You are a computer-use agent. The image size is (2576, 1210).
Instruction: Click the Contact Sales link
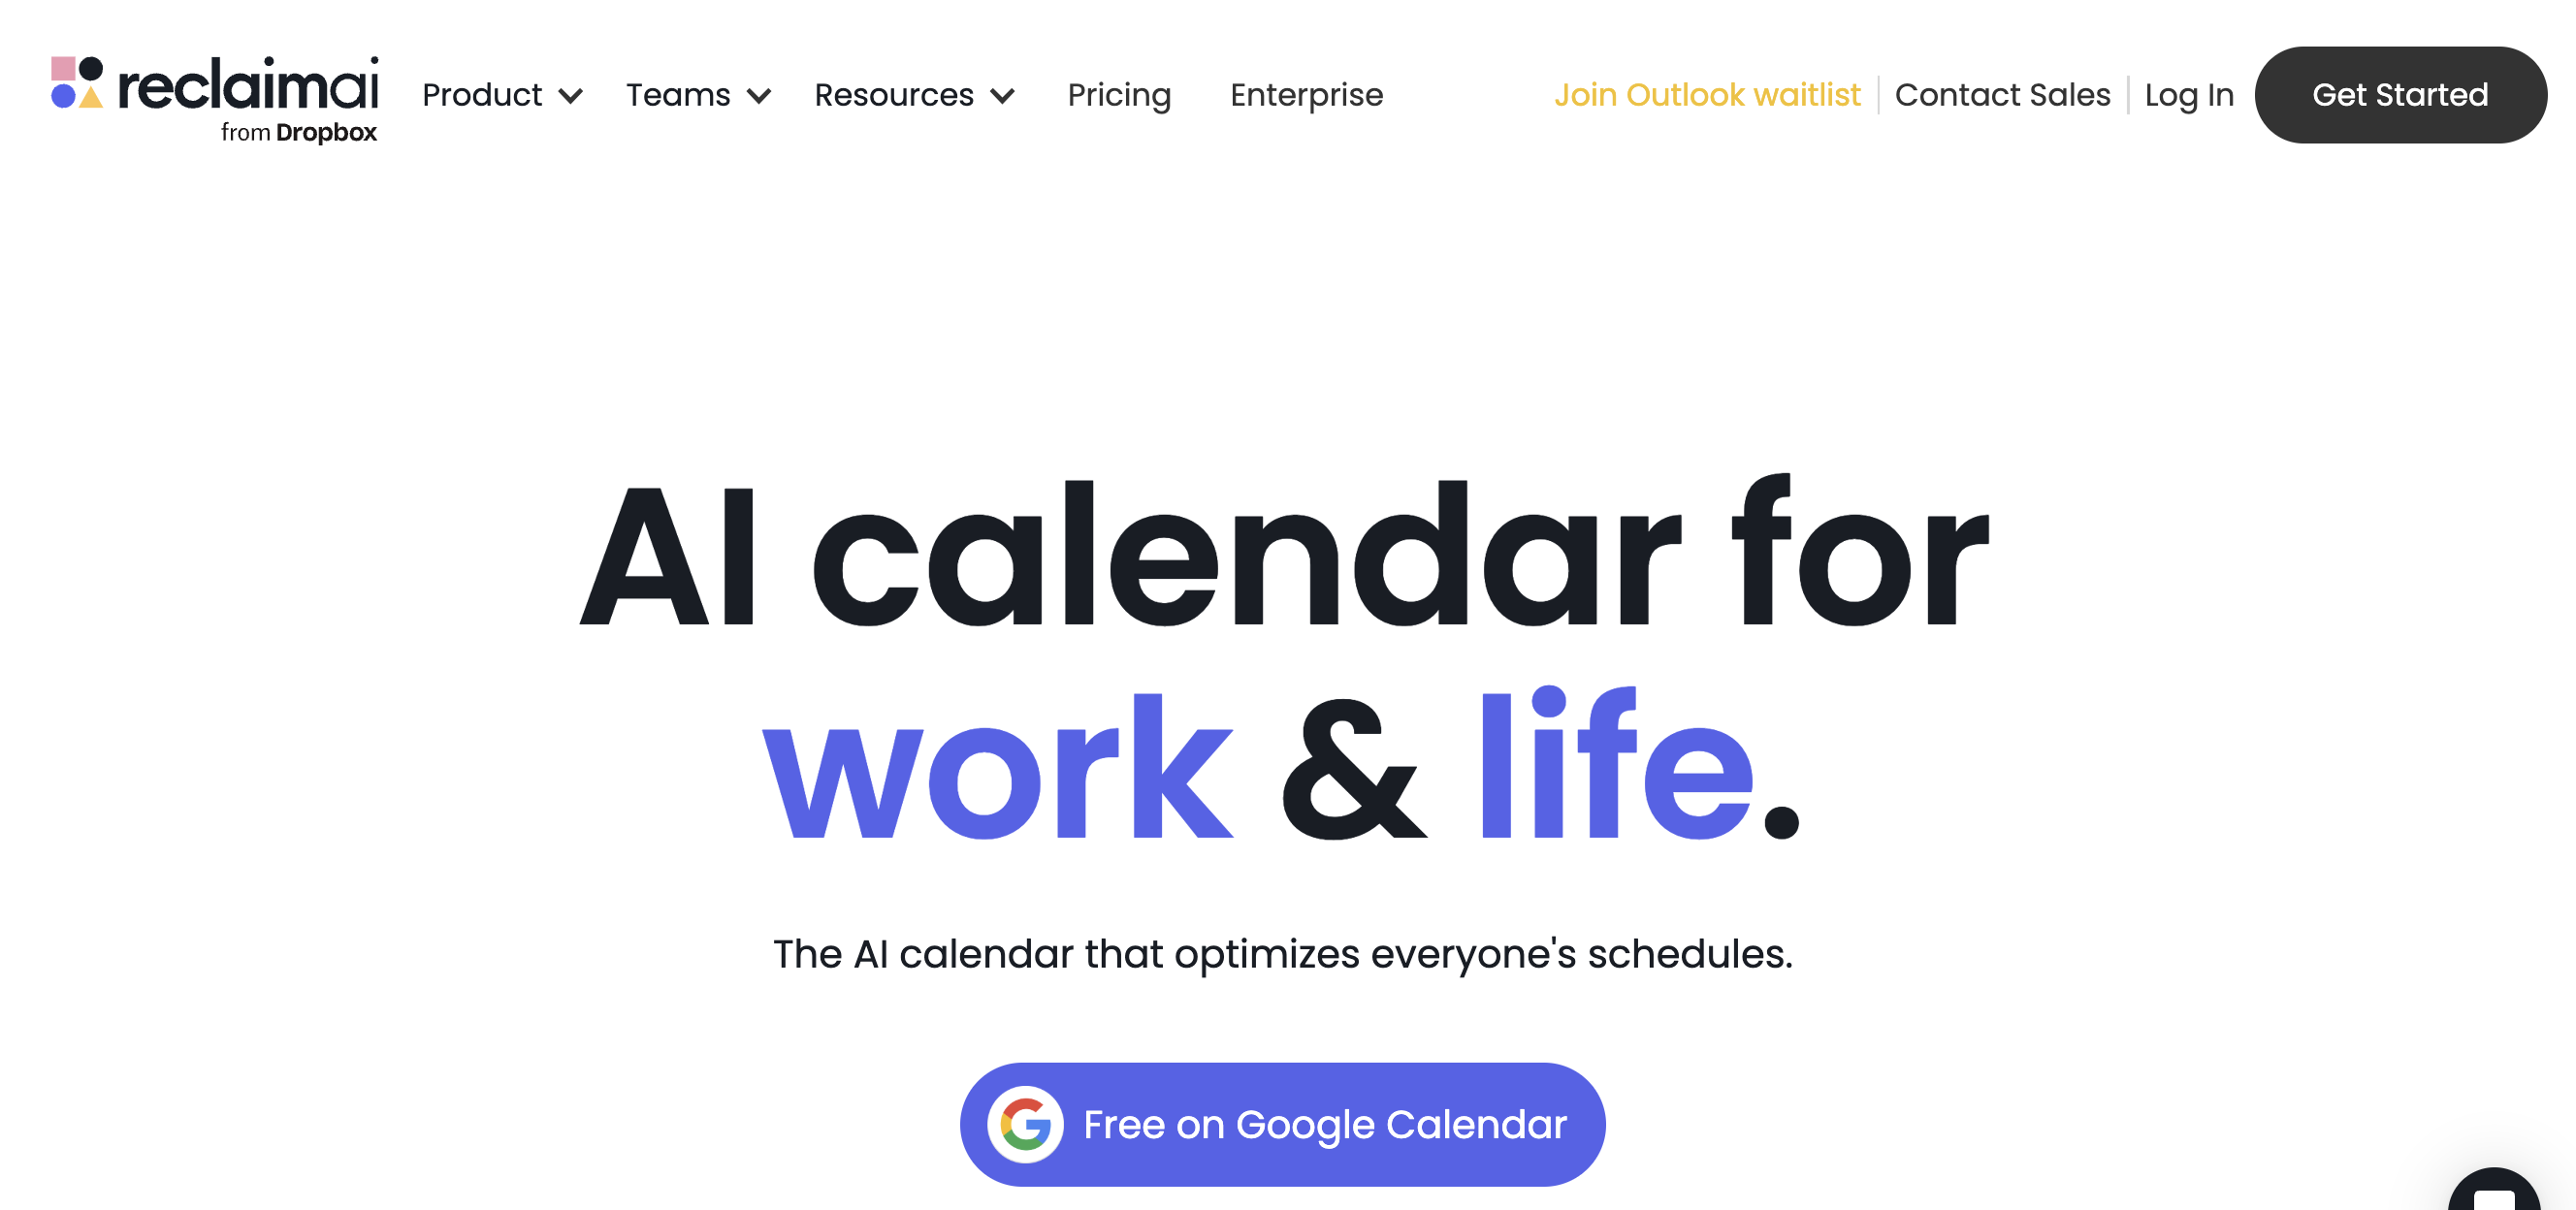click(x=2003, y=94)
